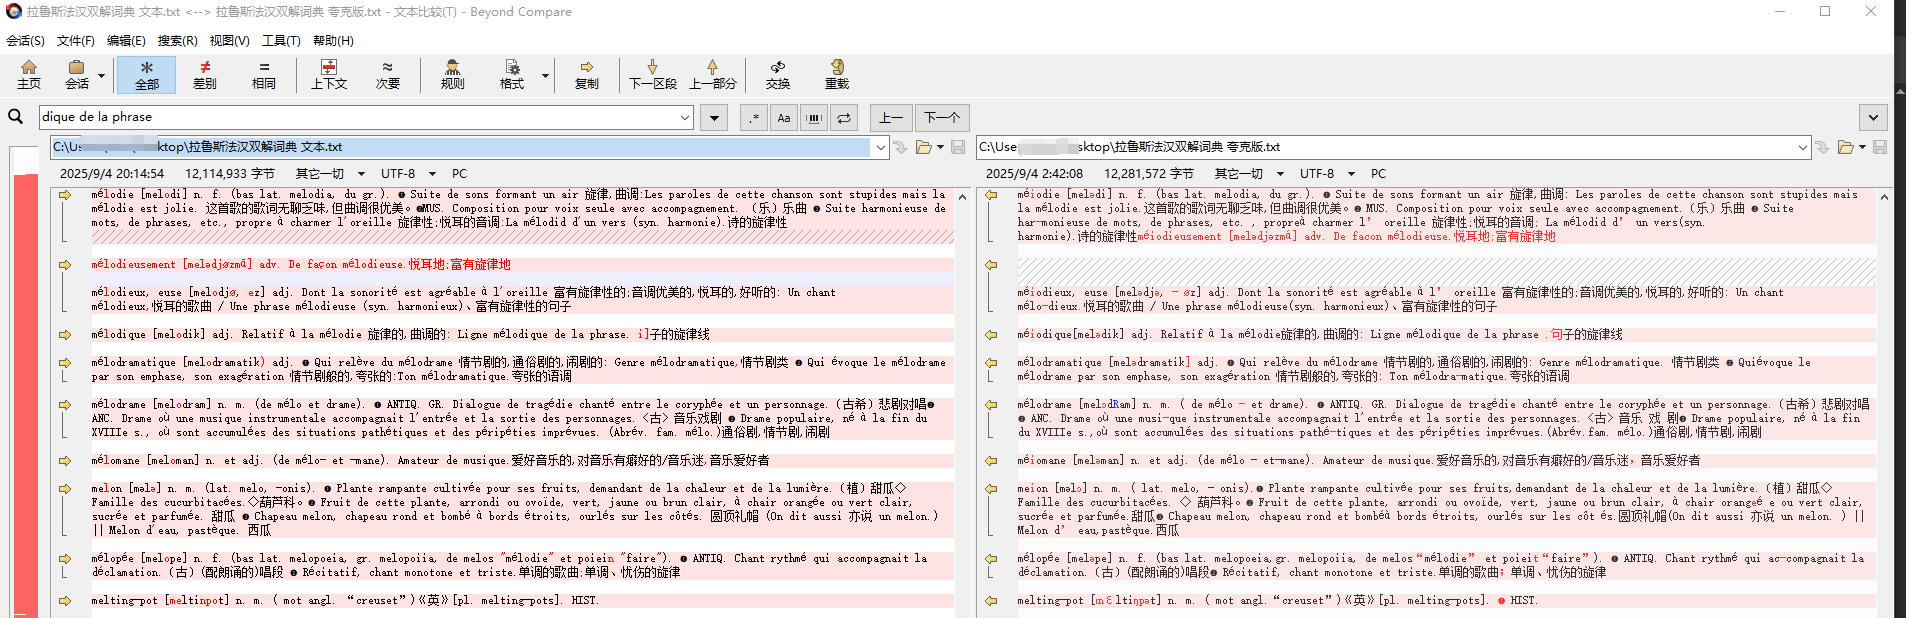Open the search text history dropdown

(x=685, y=118)
